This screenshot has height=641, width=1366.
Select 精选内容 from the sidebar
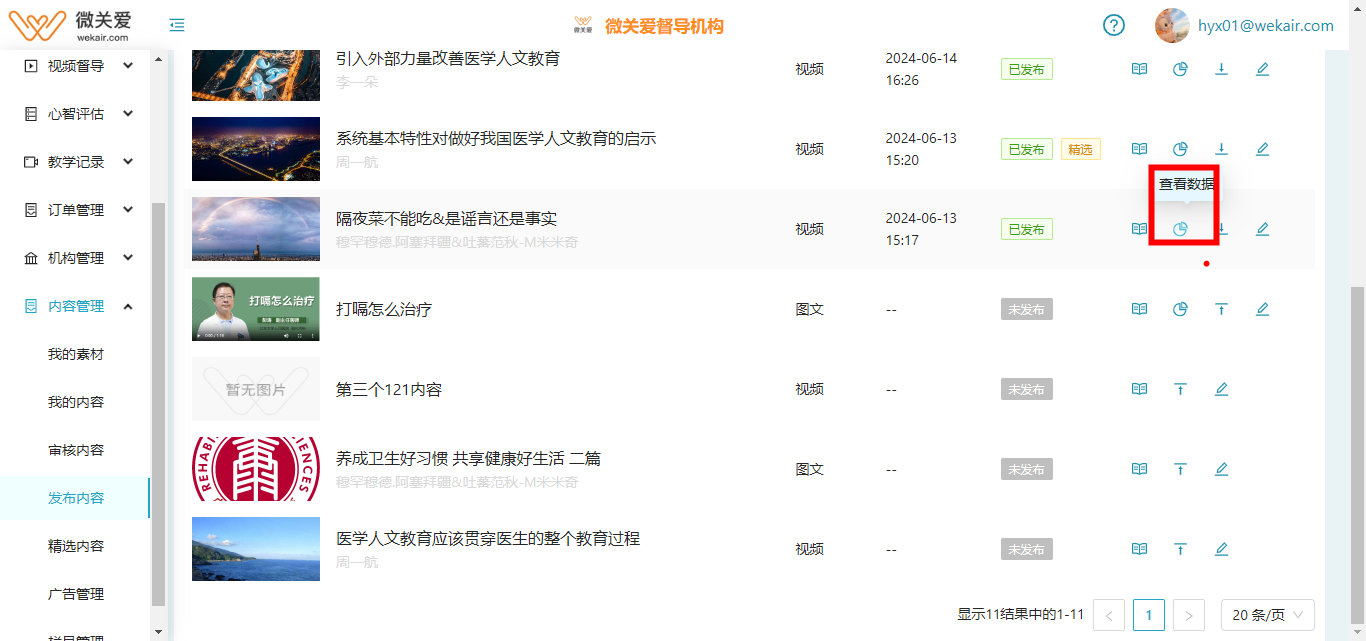pyautogui.click(x=76, y=546)
